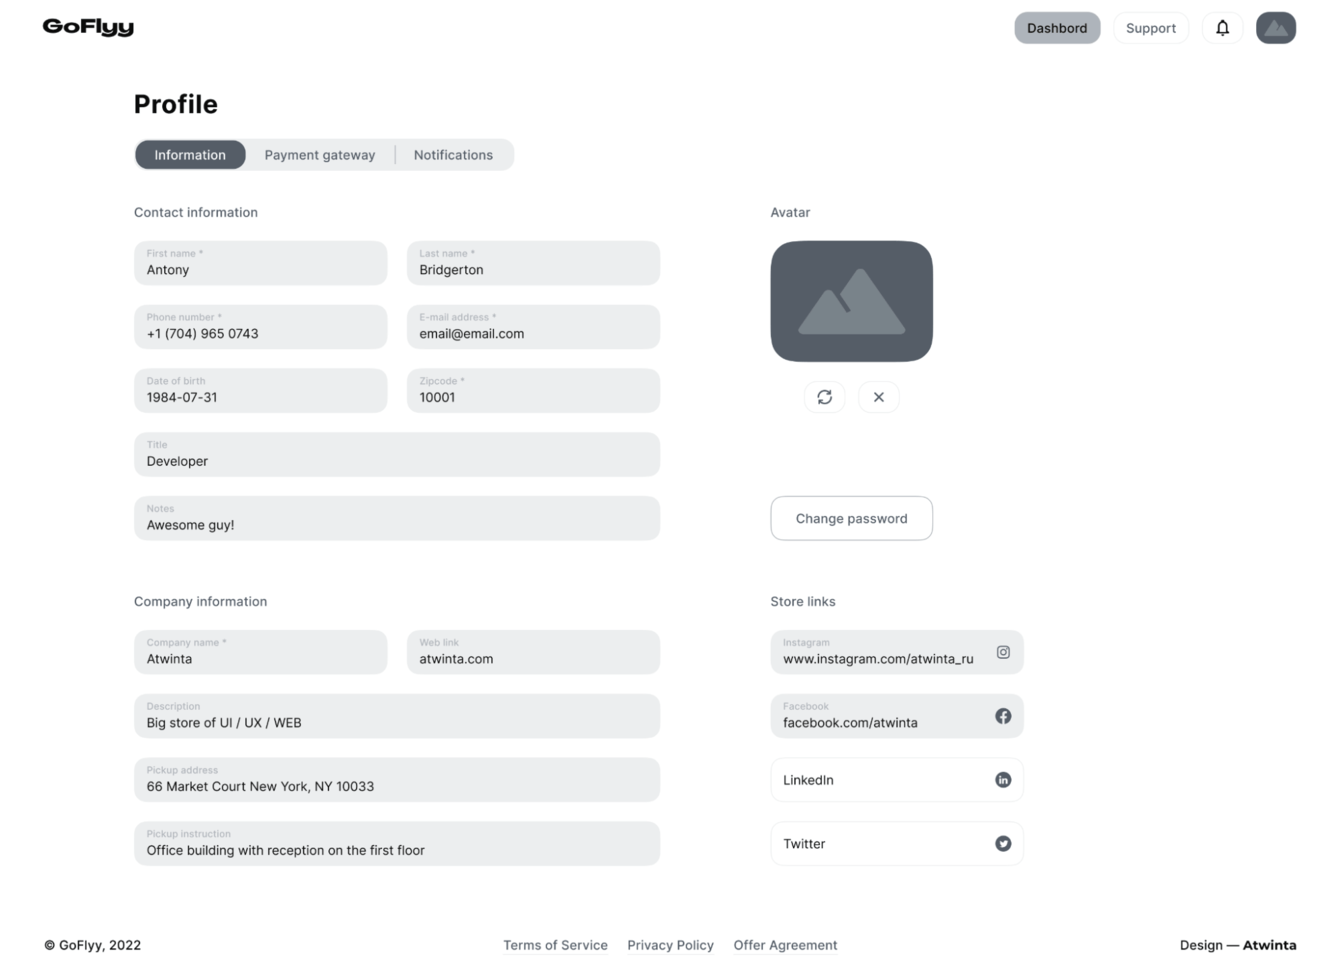The width and height of the screenshot is (1340, 973).
Task: Click the Zipcode field
Action: coord(533,391)
